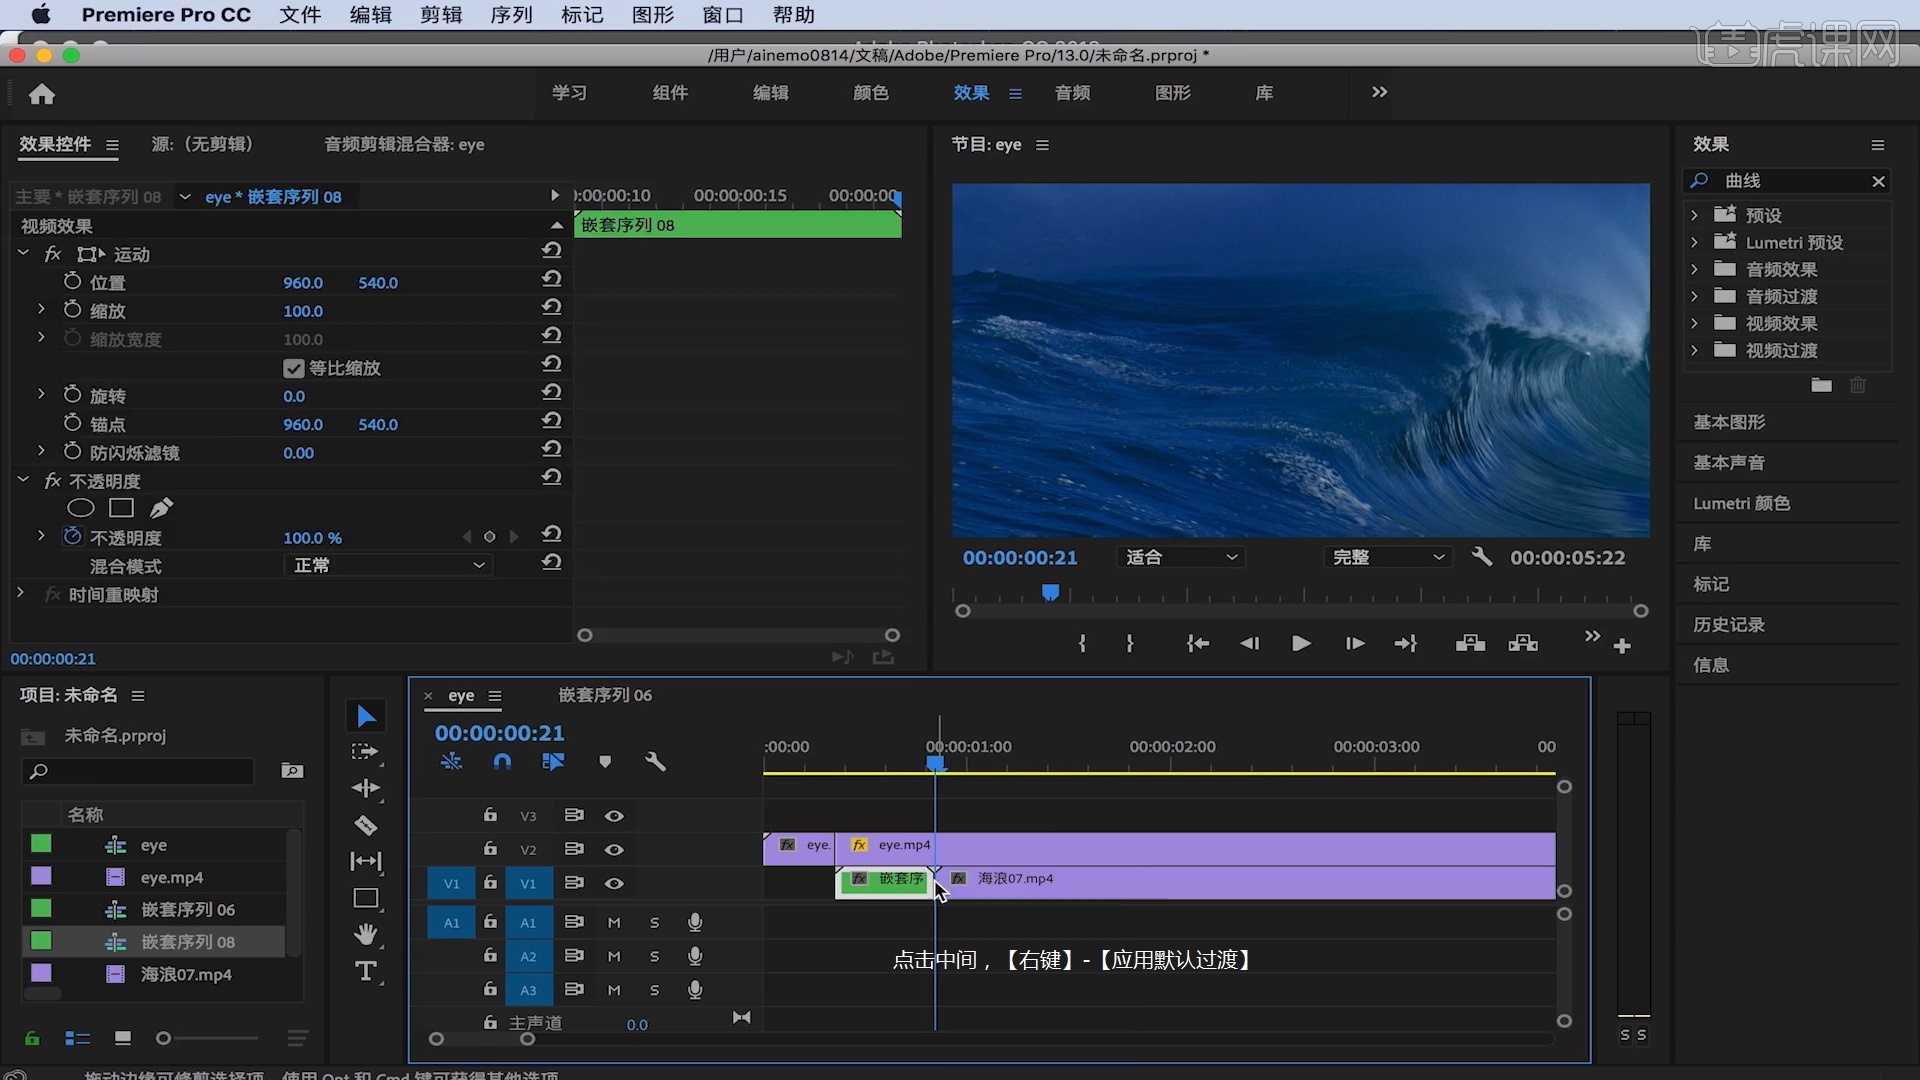Click the Lift button in program monitor
This screenshot has height=1080, width=1920.
coord(1470,644)
